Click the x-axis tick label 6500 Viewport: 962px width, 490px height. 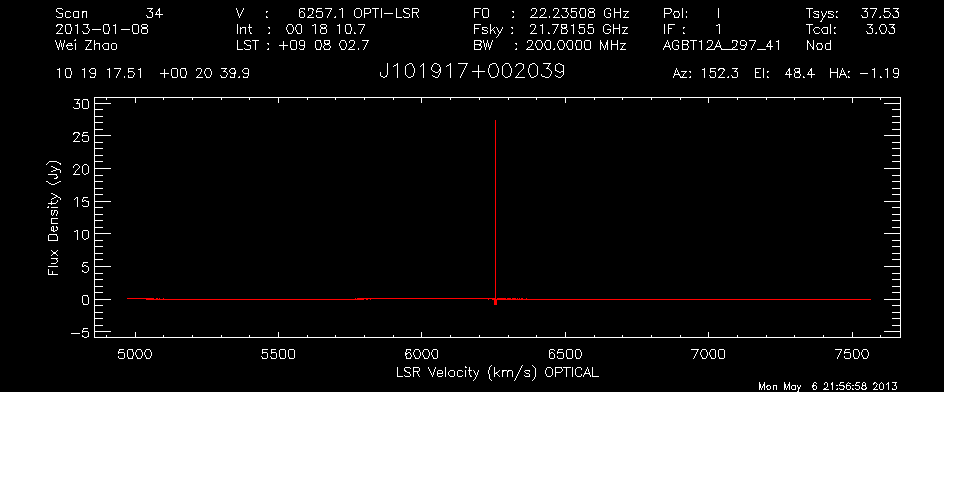(565, 354)
